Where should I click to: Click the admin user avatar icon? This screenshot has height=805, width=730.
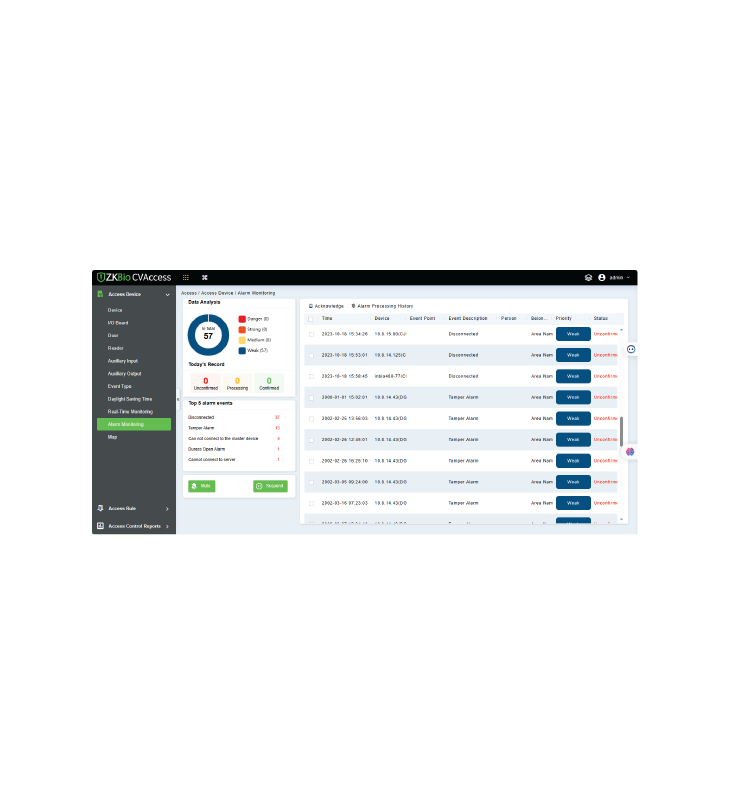click(602, 277)
